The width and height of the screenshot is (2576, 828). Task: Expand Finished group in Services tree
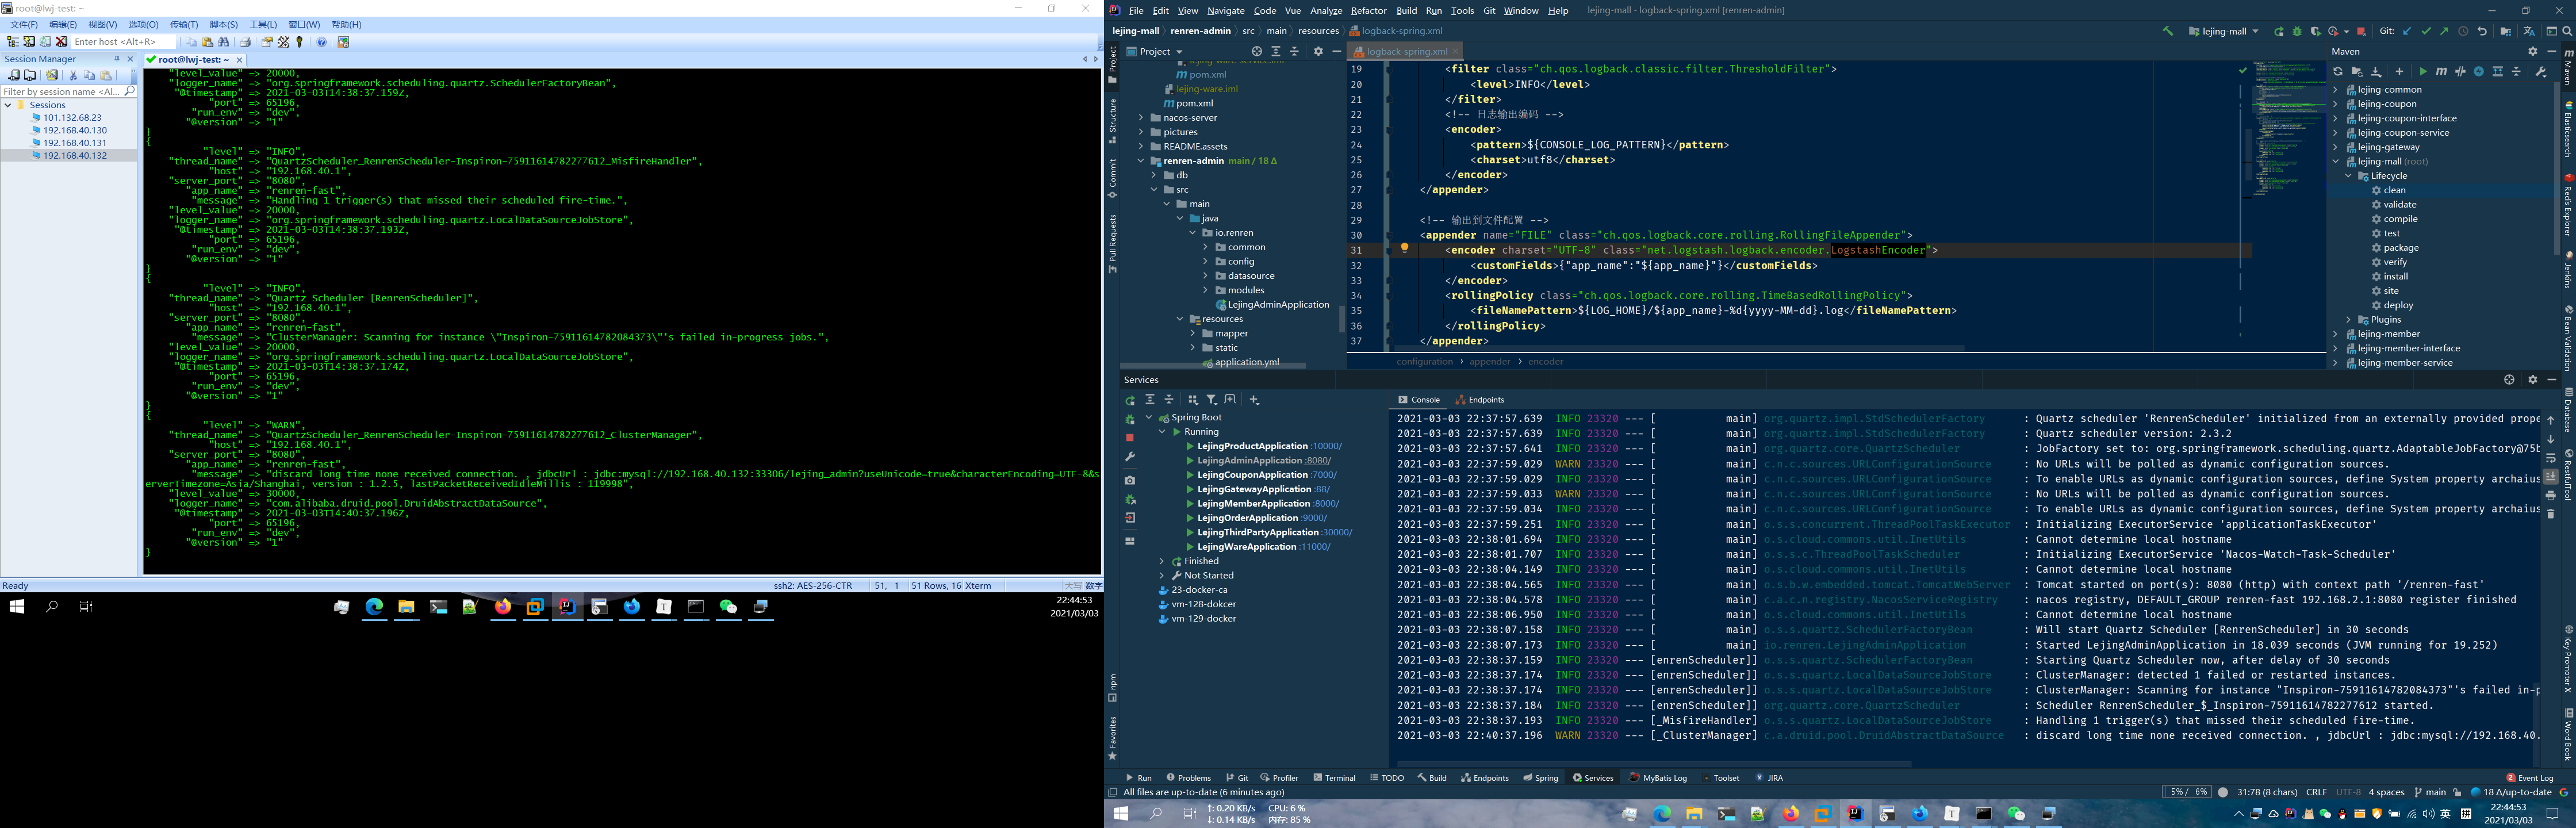1162,562
